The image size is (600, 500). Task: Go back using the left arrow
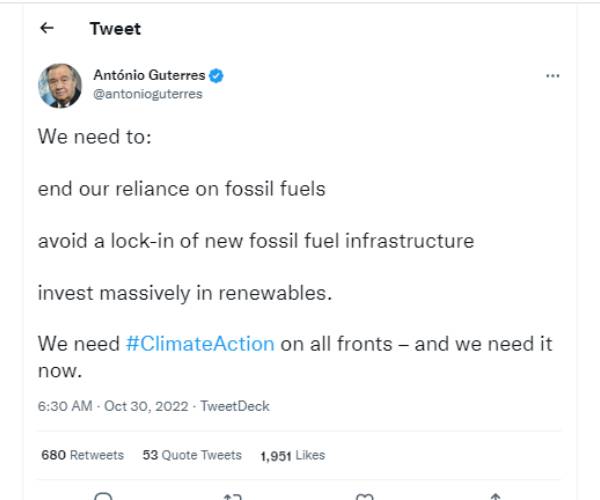46,28
